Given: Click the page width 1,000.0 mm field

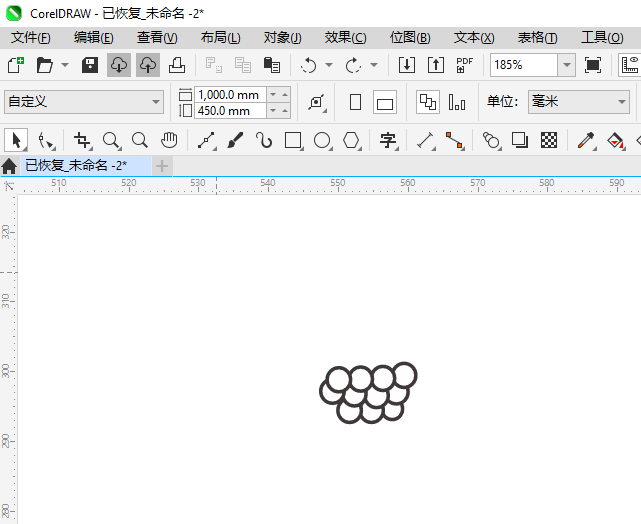Looking at the screenshot, I should [230, 95].
